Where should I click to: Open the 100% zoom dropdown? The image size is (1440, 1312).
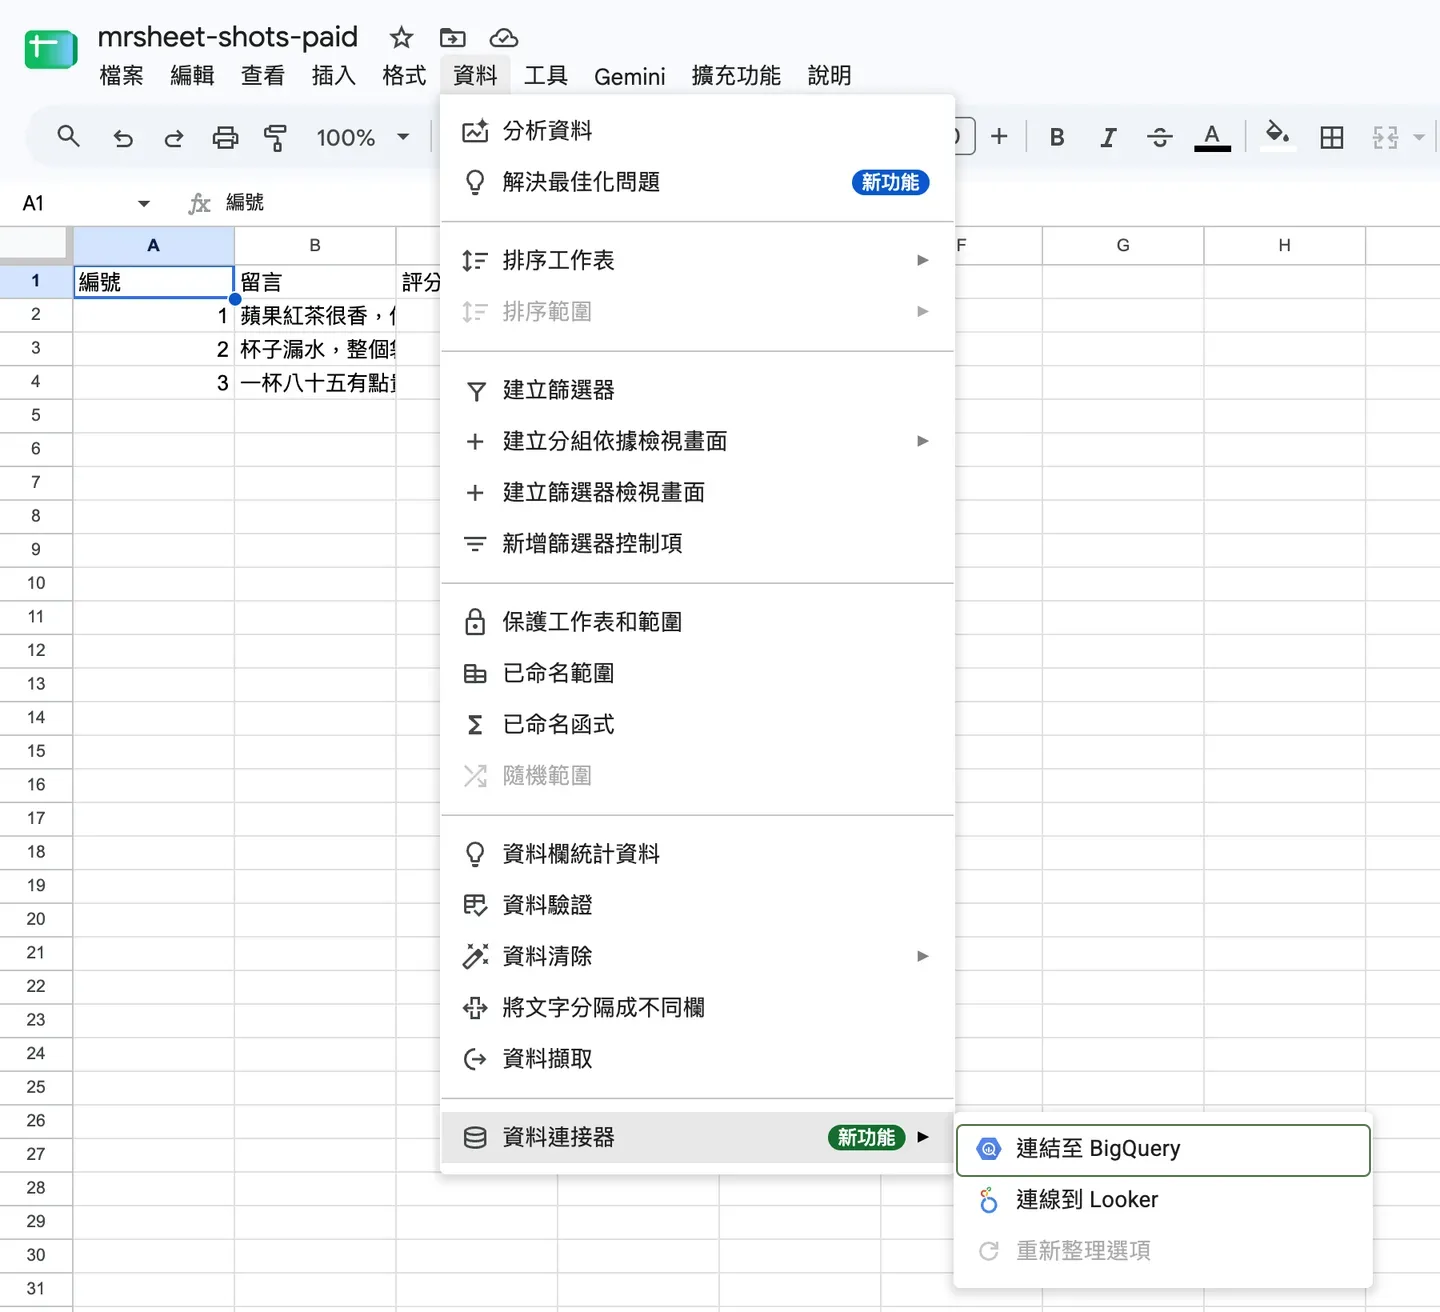tap(363, 137)
